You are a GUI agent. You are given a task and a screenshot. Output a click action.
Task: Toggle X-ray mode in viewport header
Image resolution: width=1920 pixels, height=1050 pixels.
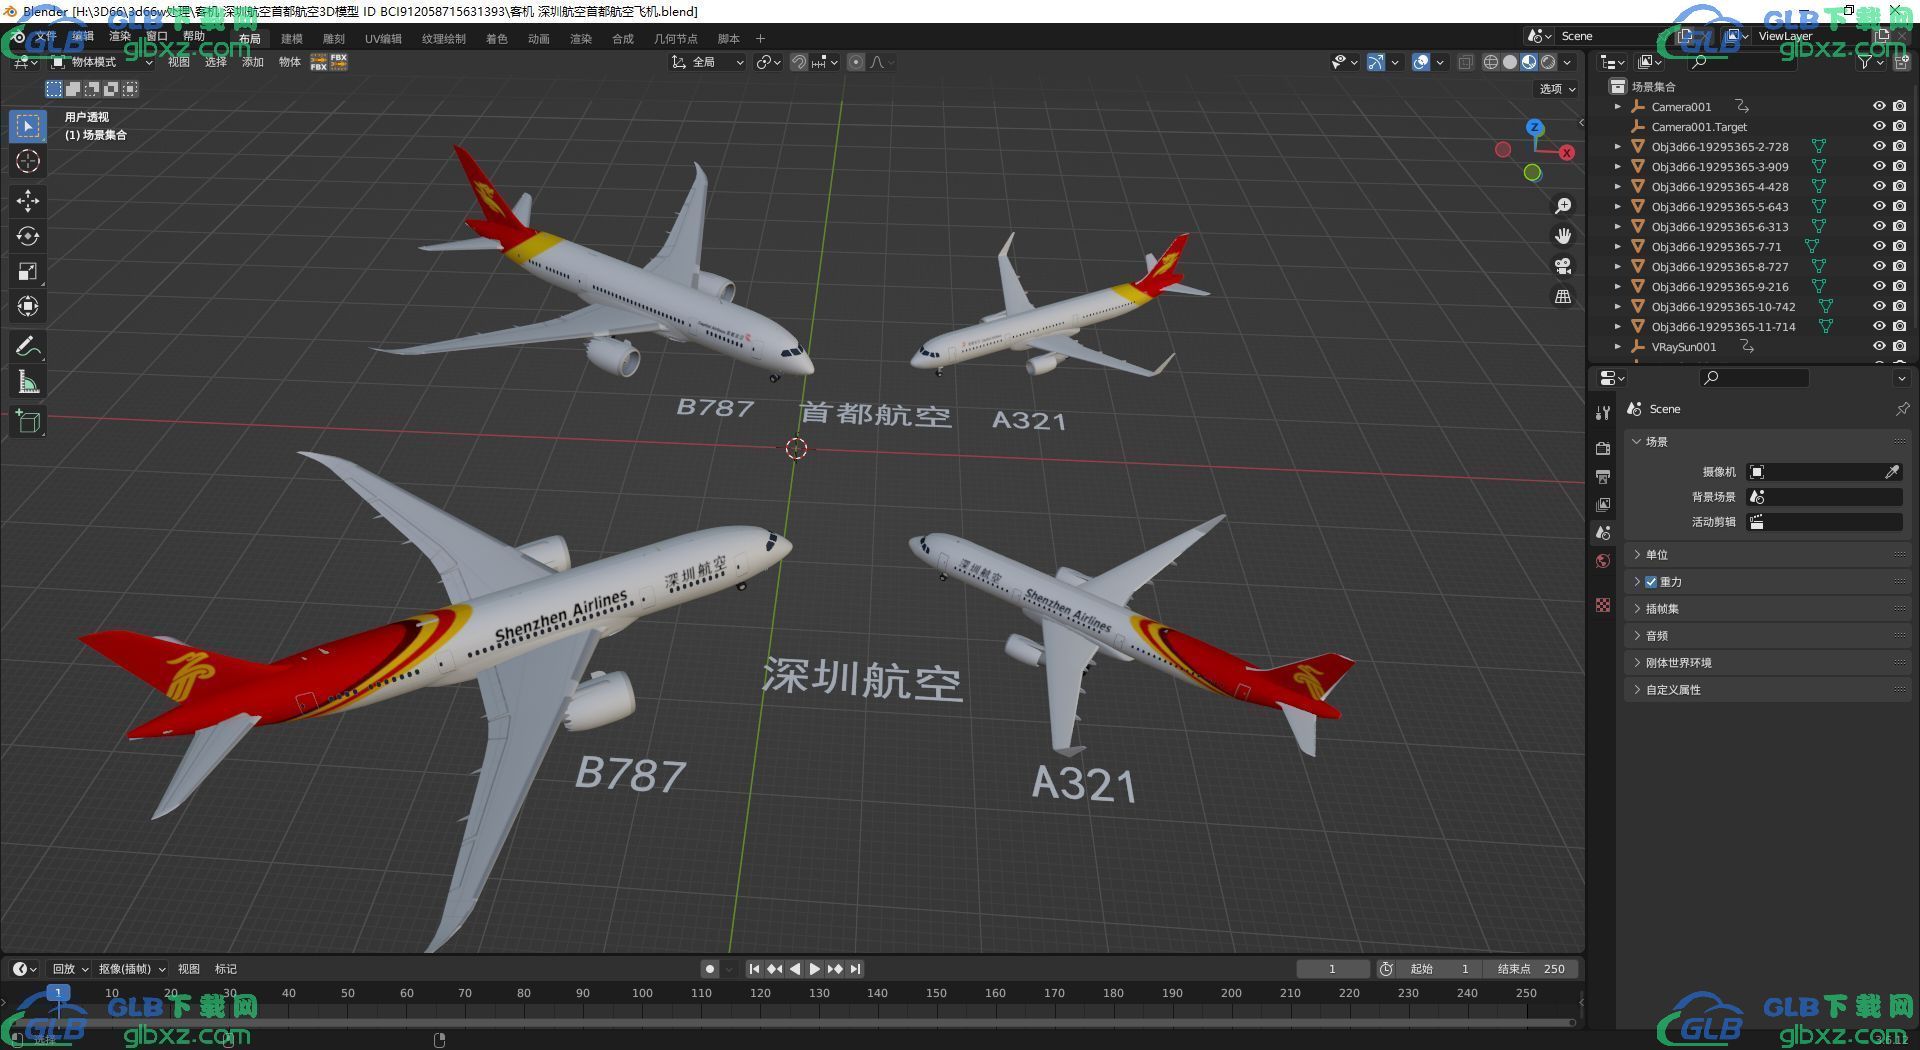point(1465,62)
